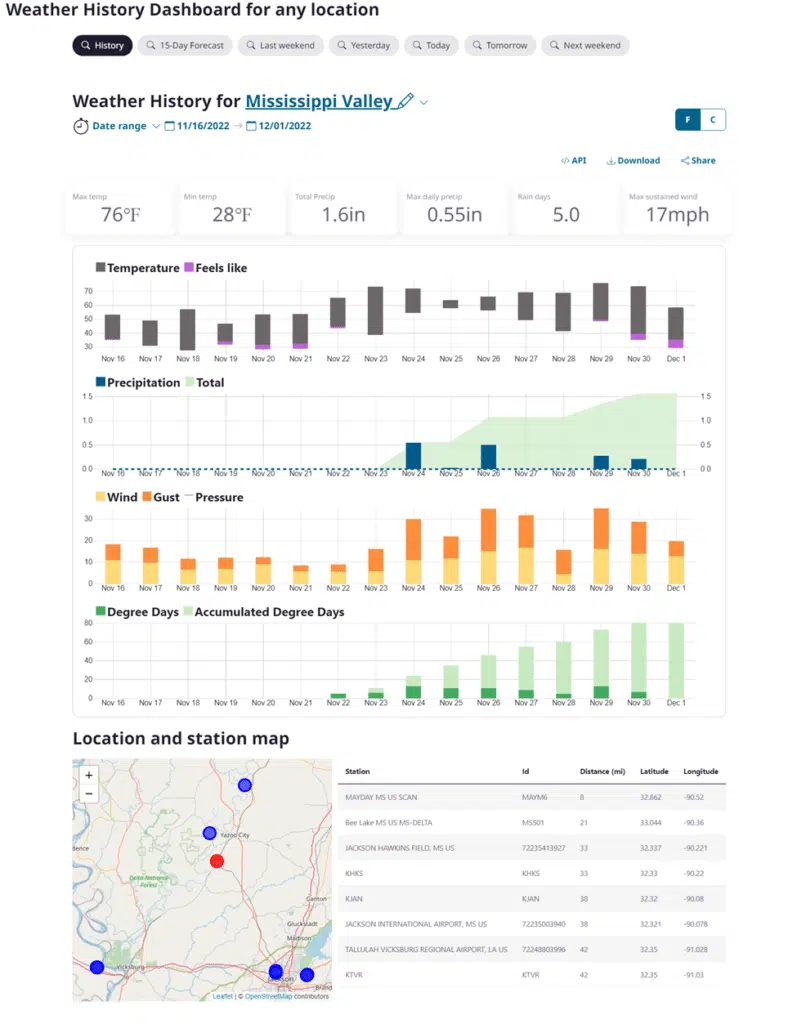Select the Last weekend tab

pos(279,45)
